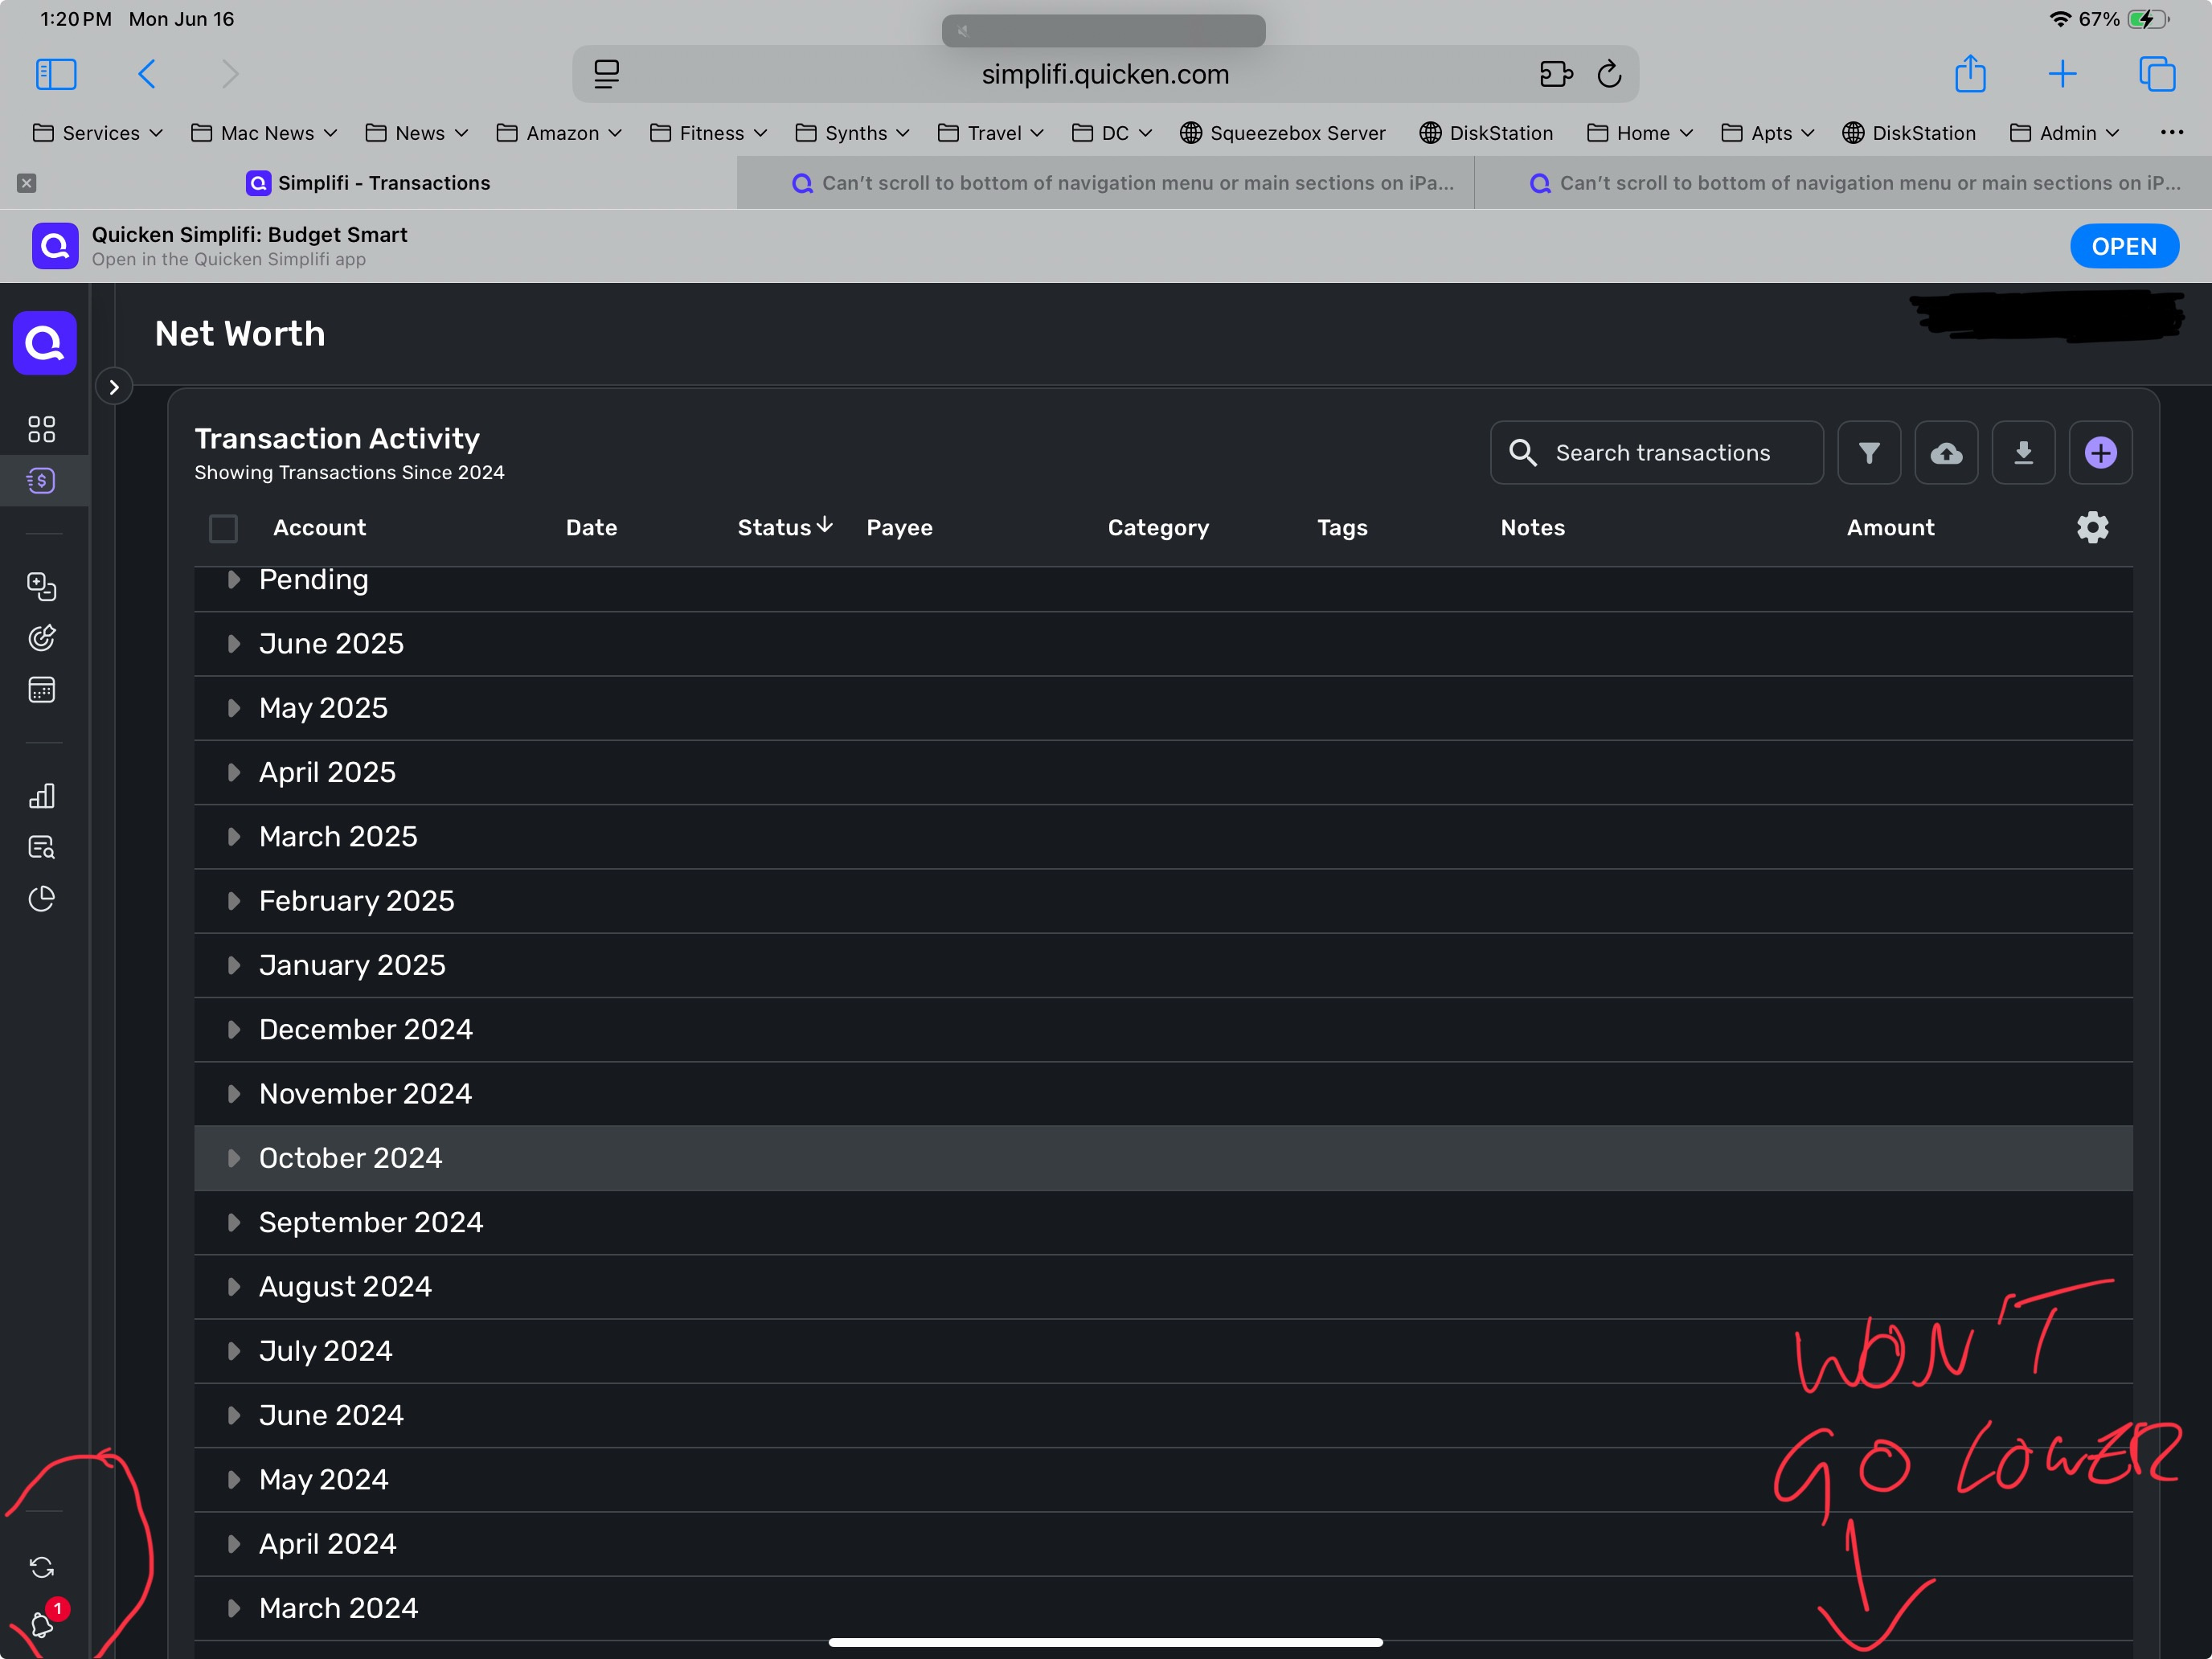Open the reports bar chart sidebar icon
Screen dimensions: 2212x1659
coord(42,796)
